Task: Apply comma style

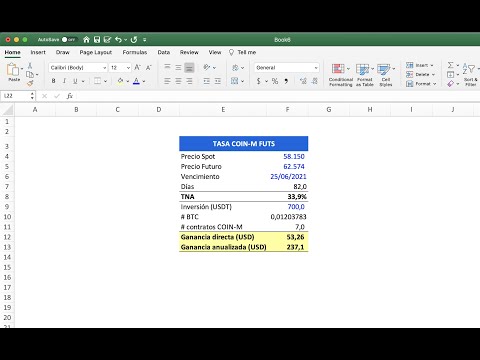Action: (x=286, y=81)
